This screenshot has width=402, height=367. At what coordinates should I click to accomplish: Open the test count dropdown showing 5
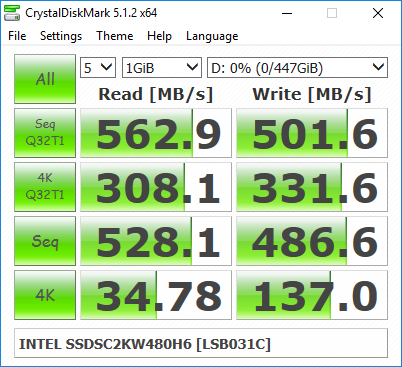(x=98, y=68)
